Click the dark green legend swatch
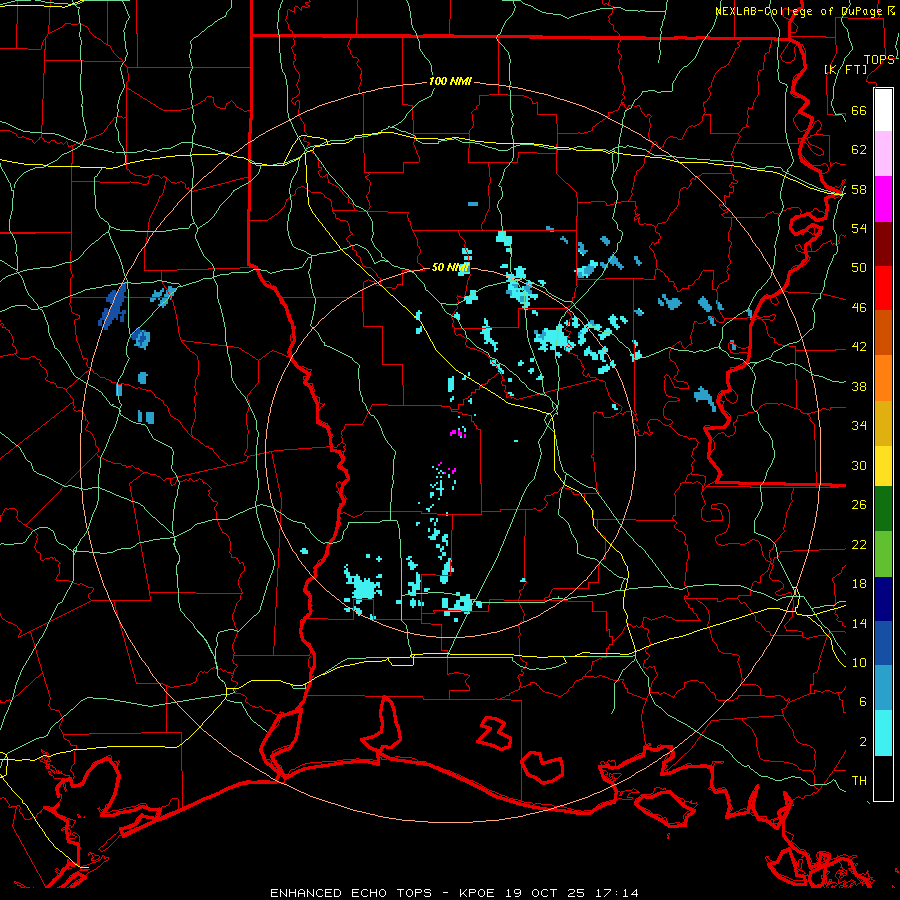 [883, 509]
